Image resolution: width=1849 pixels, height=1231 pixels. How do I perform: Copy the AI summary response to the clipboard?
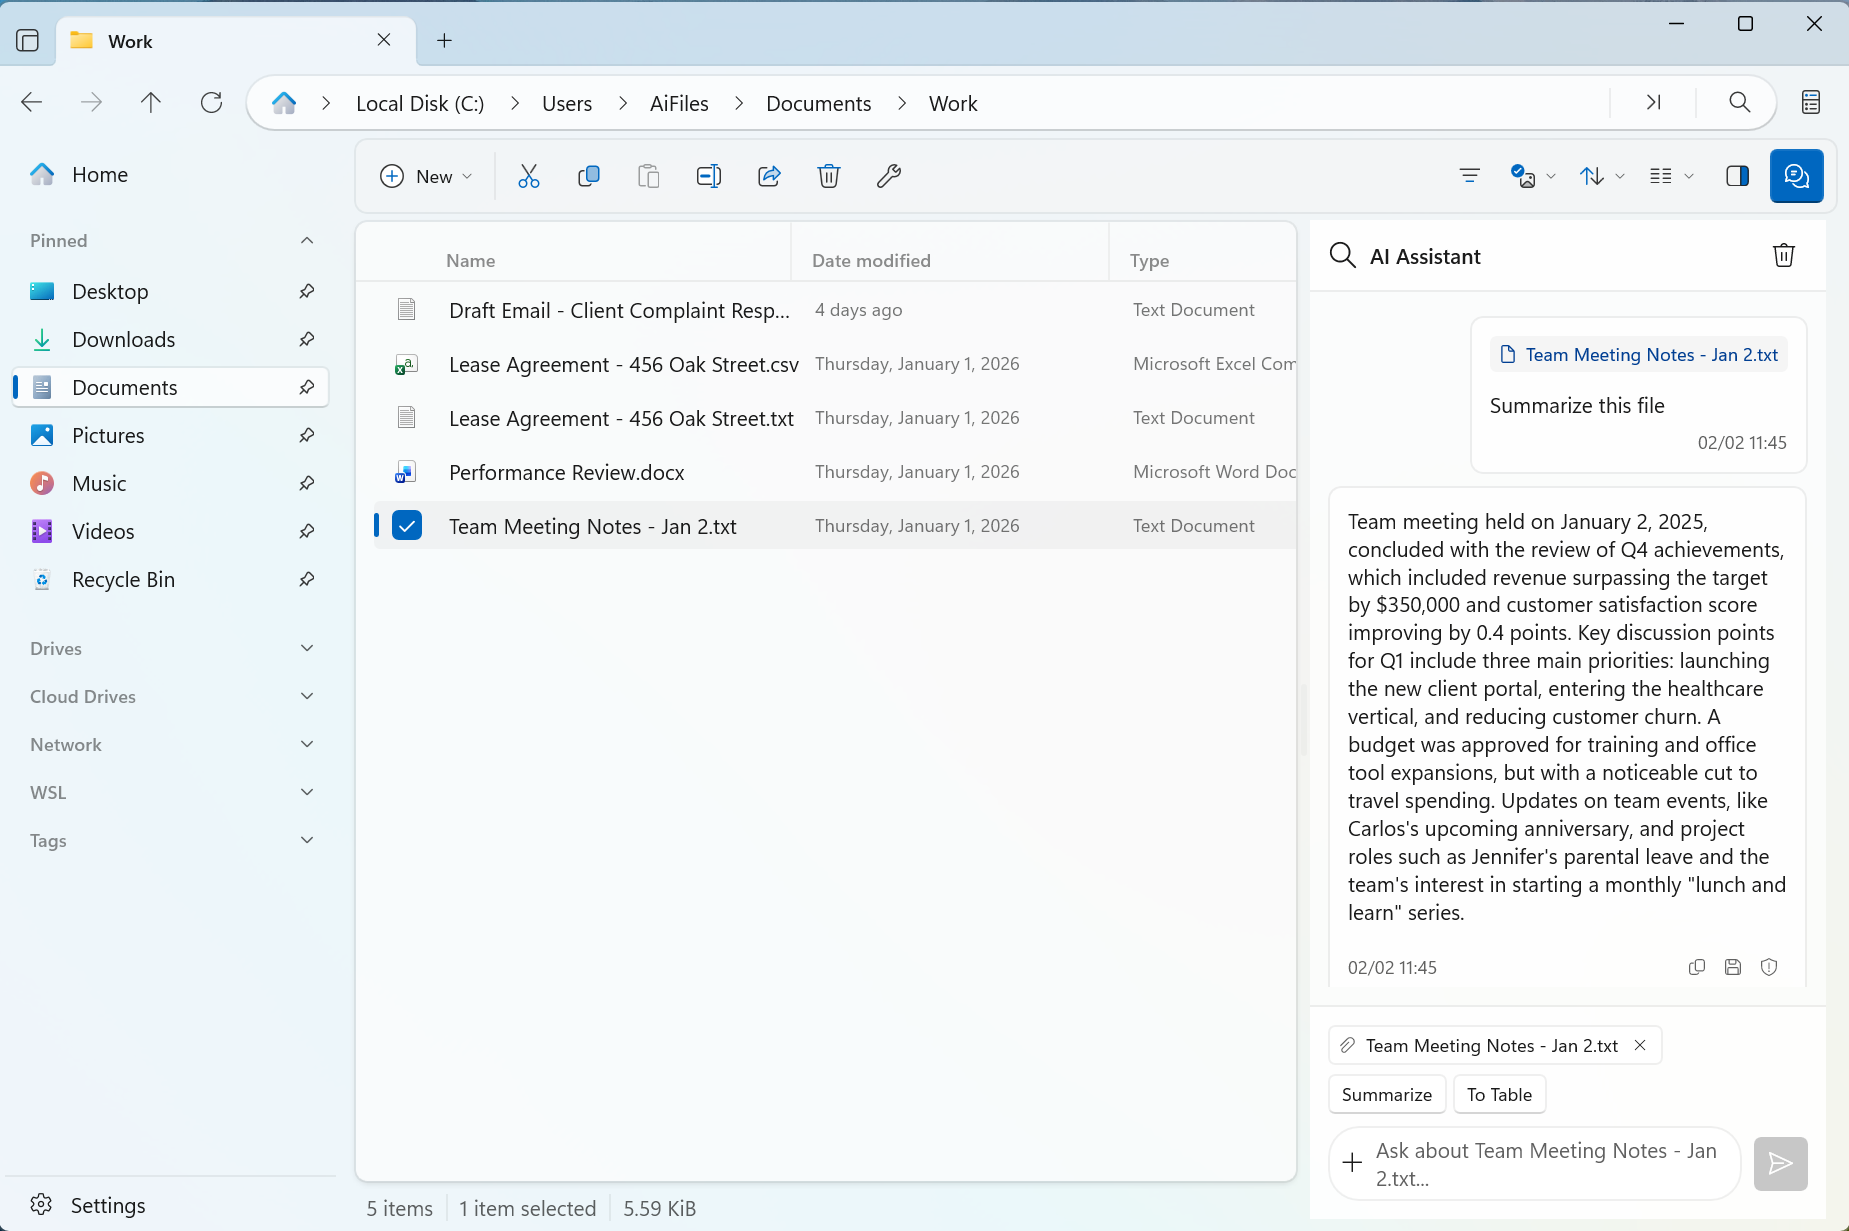tap(1697, 967)
